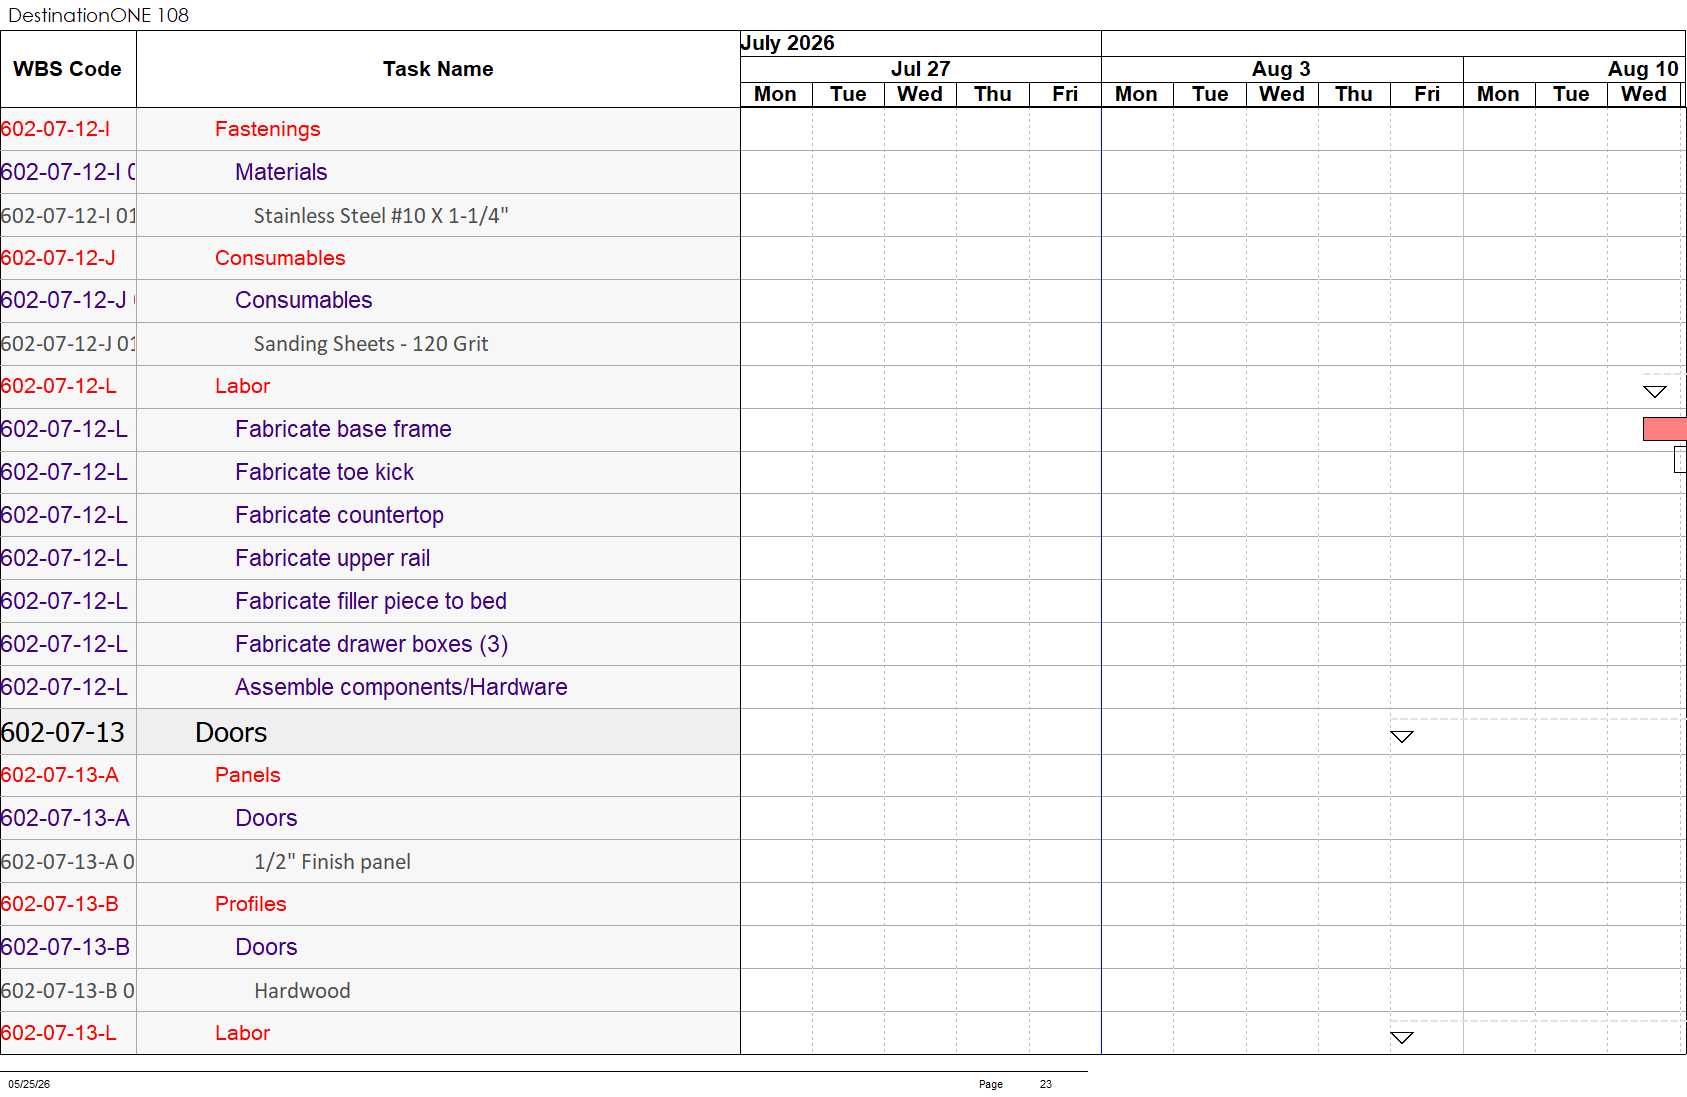Image resolution: width=1687 pixels, height=1097 pixels.
Task: Click the WBS Code column header
Action: [67, 69]
